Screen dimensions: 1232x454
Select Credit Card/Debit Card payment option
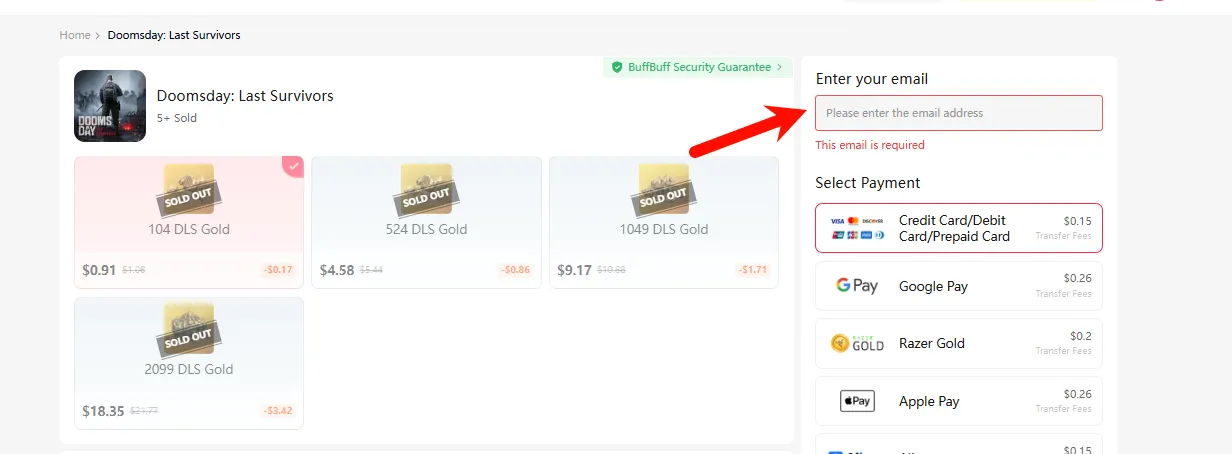pos(958,228)
